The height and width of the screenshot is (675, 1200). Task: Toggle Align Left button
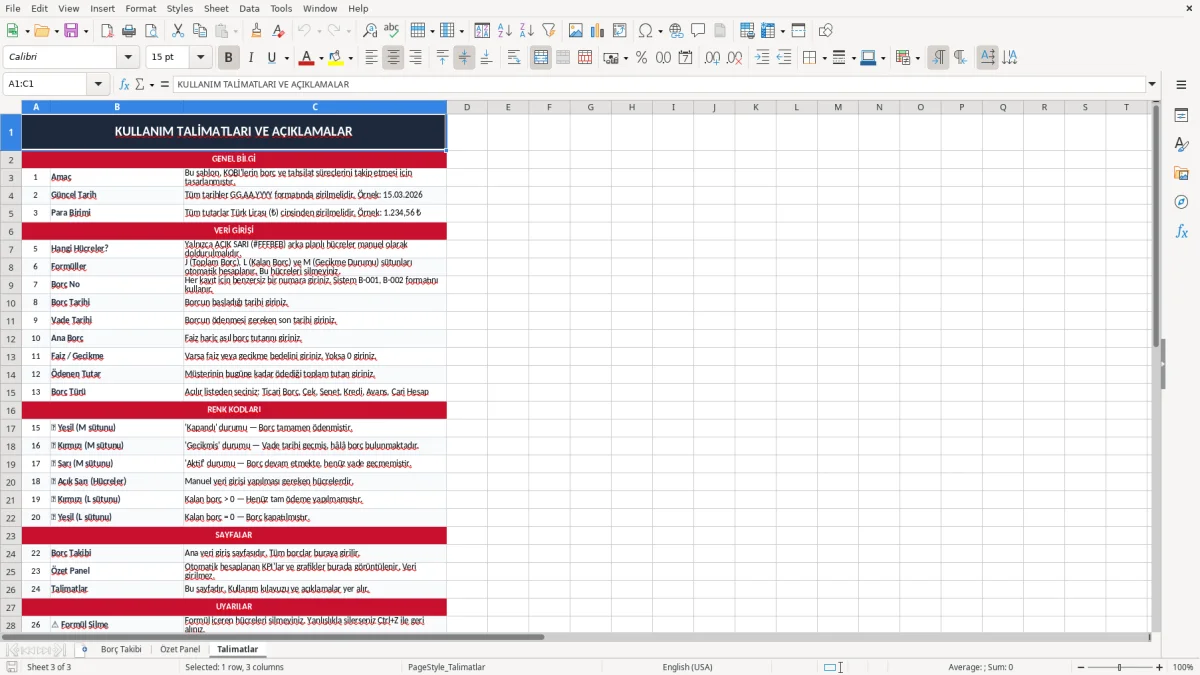(x=371, y=58)
